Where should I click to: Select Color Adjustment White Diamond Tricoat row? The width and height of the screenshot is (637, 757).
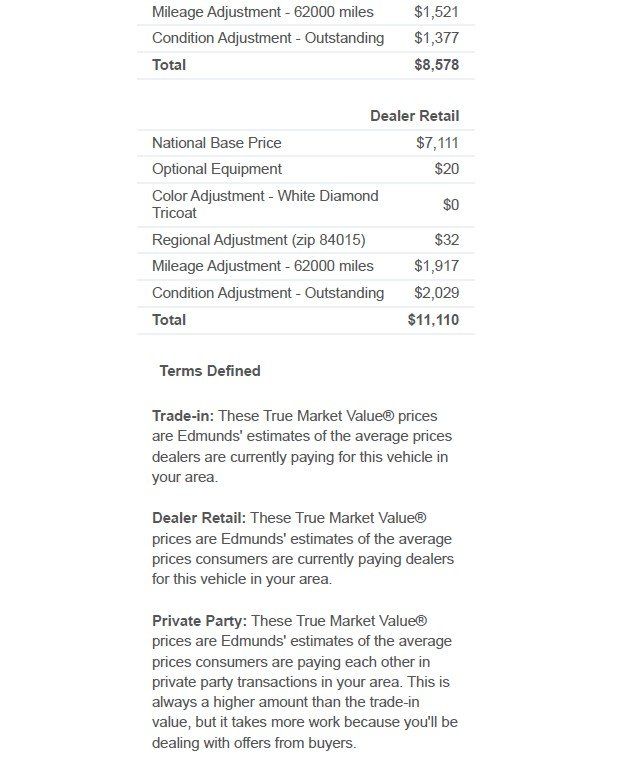(x=306, y=205)
